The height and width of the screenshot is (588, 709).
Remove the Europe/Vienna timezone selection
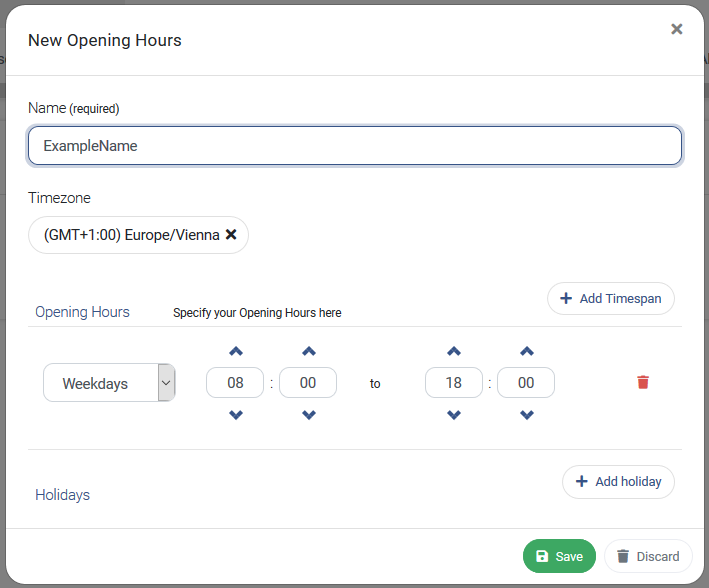(231, 234)
